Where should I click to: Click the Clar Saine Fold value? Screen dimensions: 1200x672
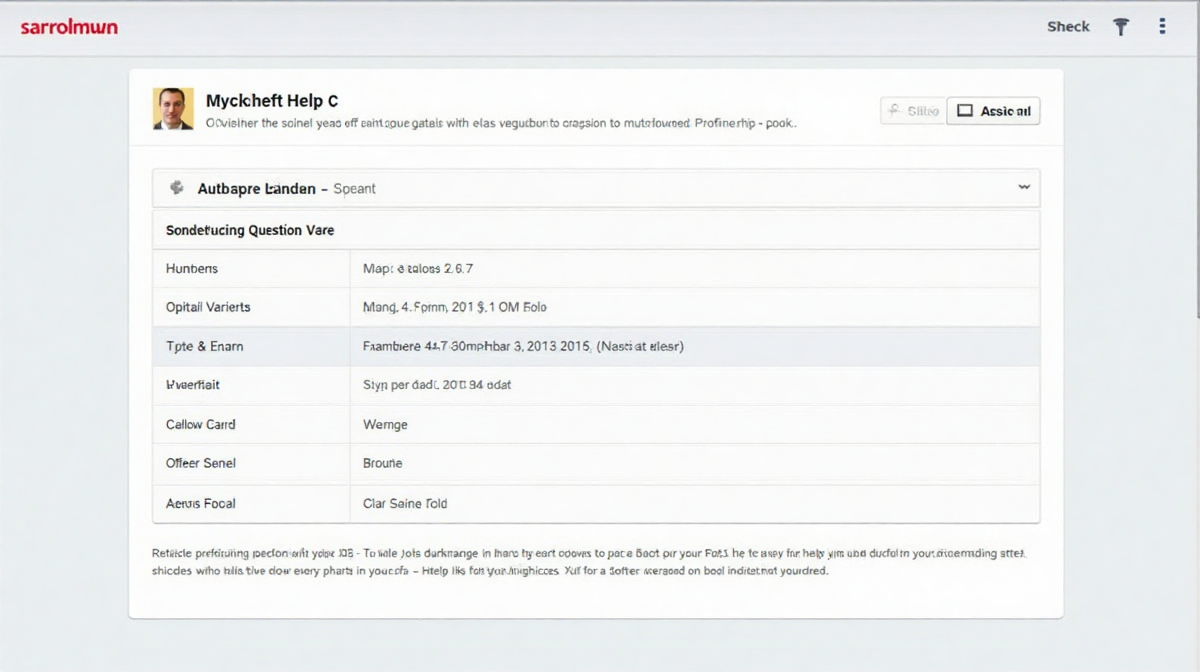(405, 503)
